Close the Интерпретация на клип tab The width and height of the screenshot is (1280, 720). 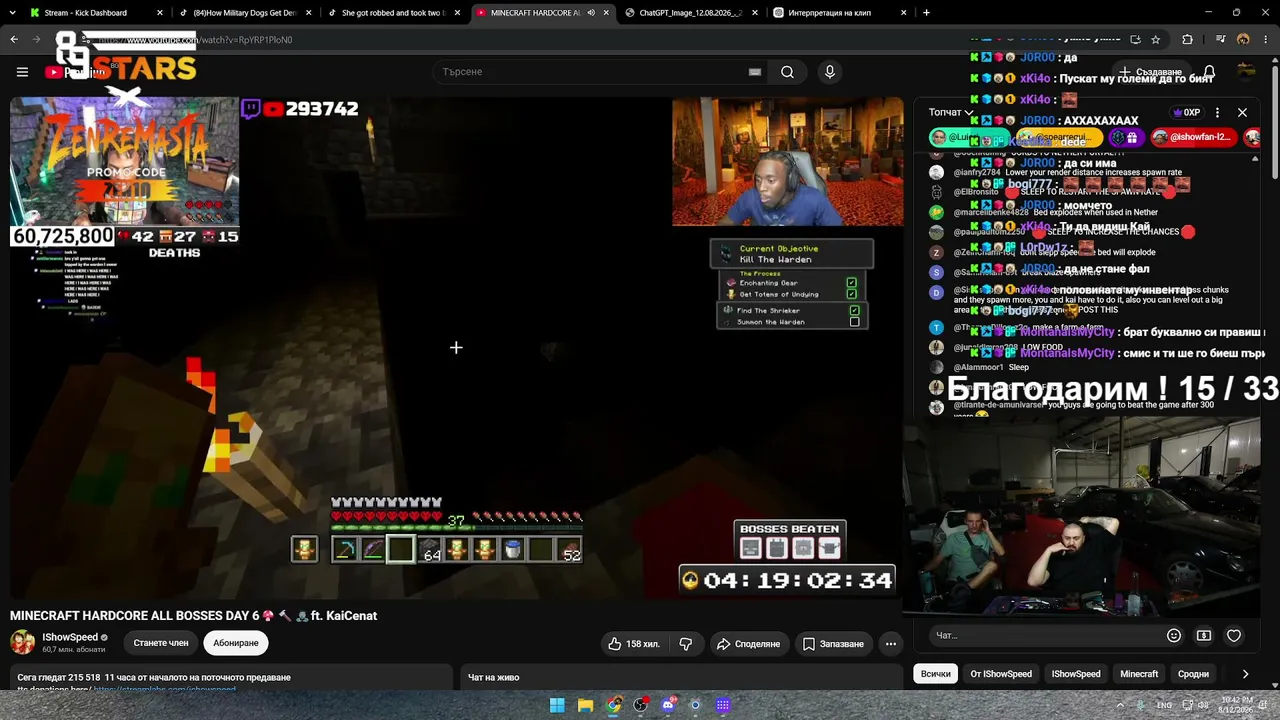click(x=903, y=13)
